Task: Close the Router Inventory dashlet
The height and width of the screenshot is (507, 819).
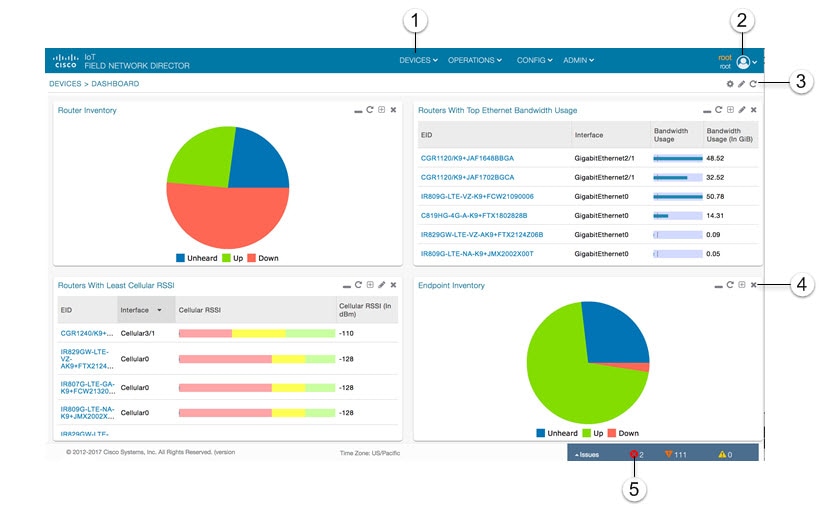Action: click(393, 110)
